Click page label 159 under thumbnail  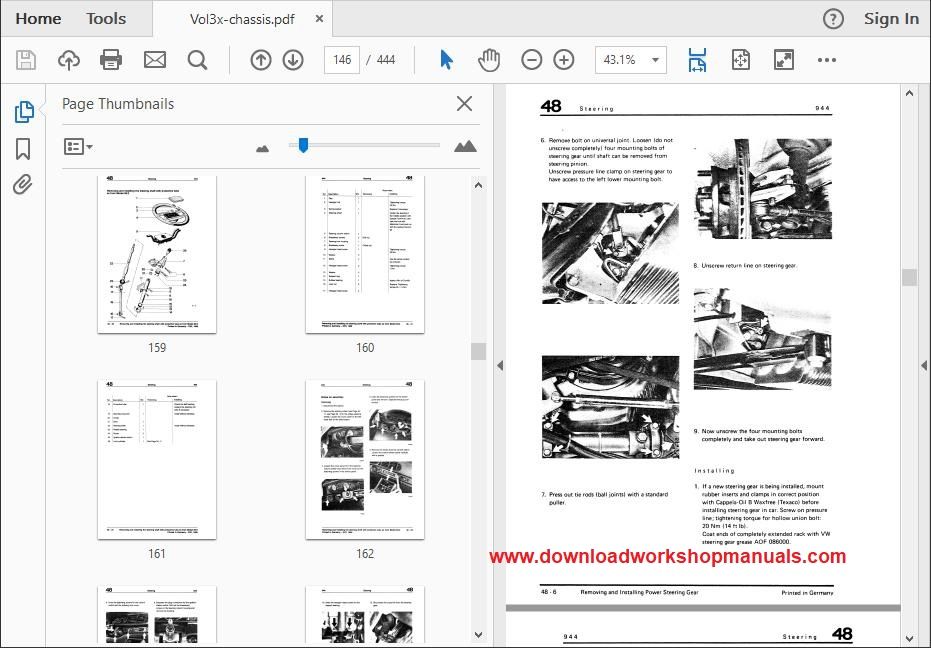[157, 347]
